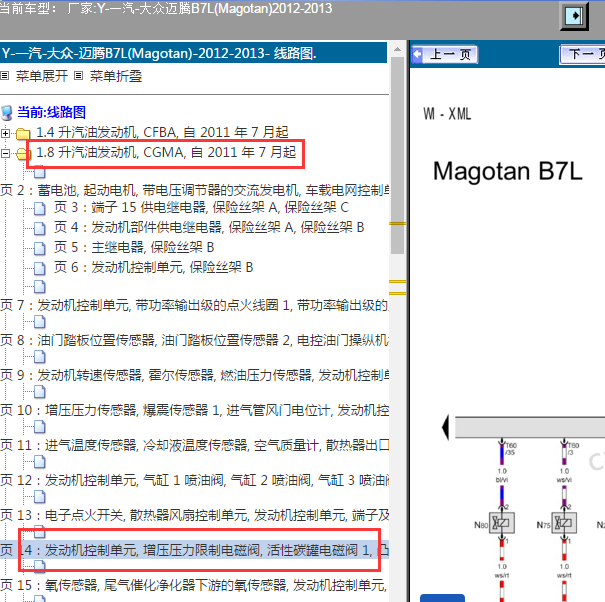Click the document icon above 页 12
The height and width of the screenshot is (602, 605).
click(39, 462)
